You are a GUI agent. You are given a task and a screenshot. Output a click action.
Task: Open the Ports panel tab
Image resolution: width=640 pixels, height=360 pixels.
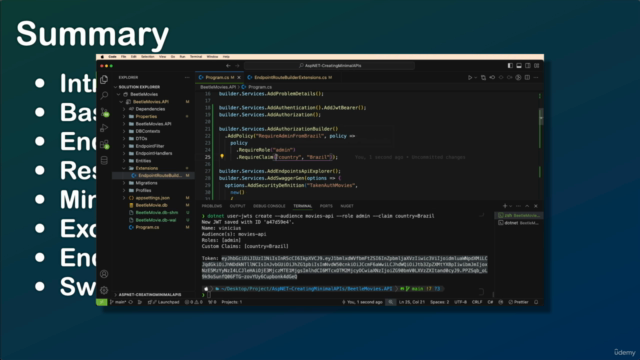[326, 206]
